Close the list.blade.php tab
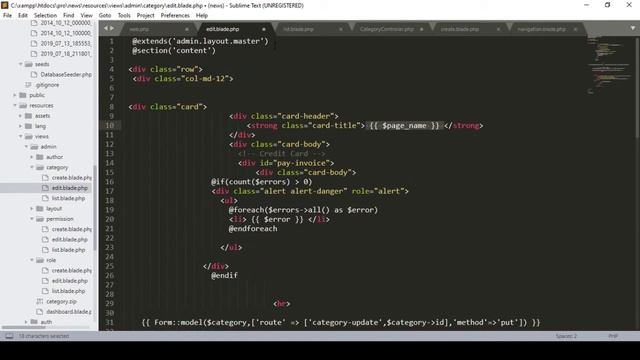 coord(340,29)
